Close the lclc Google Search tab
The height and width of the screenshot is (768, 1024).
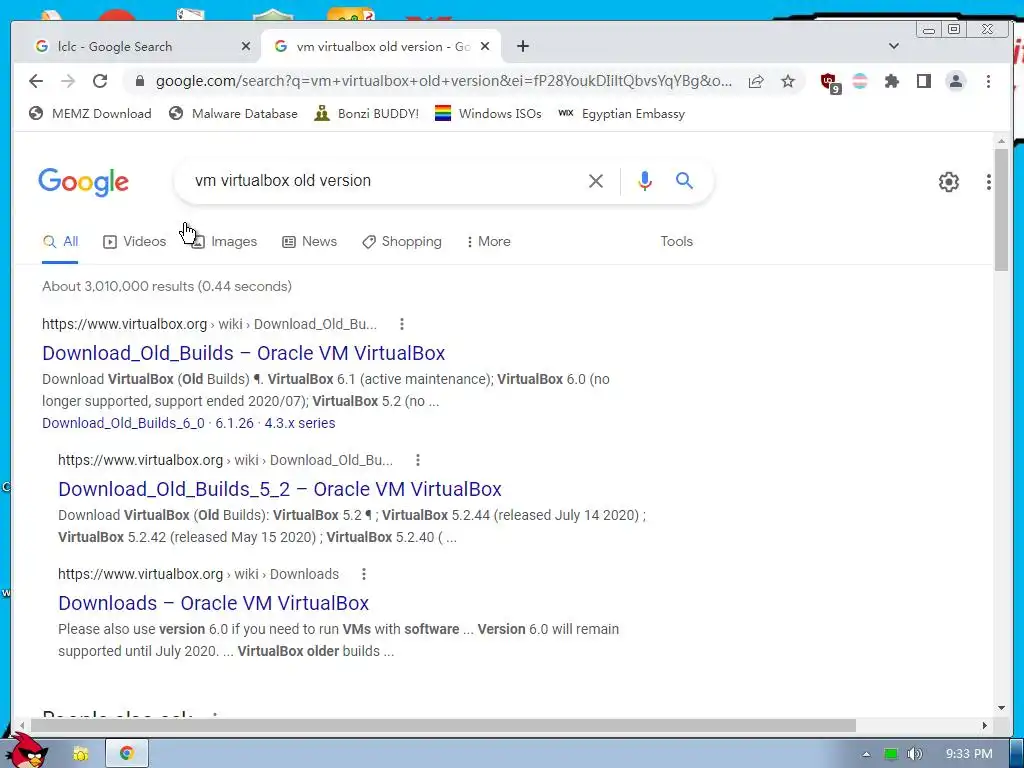pyautogui.click(x=246, y=46)
